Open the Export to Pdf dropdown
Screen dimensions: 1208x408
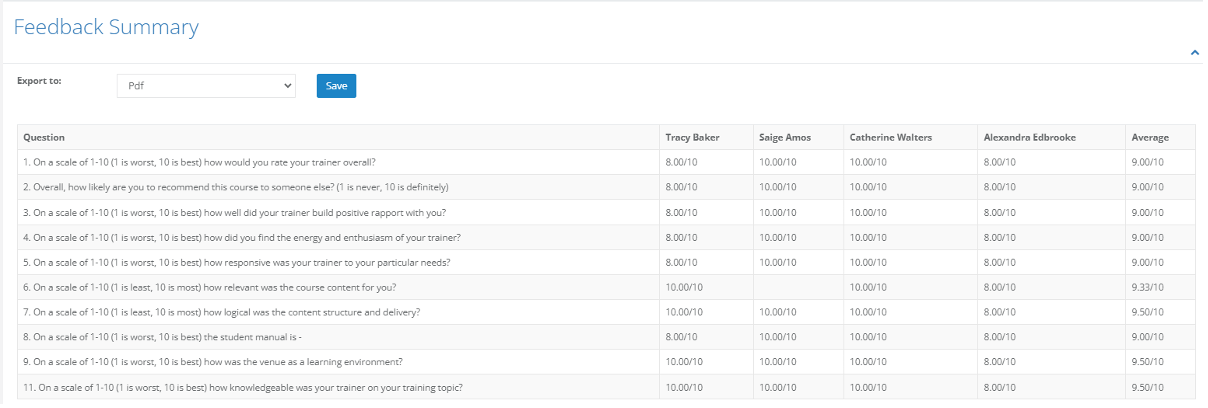coord(207,86)
